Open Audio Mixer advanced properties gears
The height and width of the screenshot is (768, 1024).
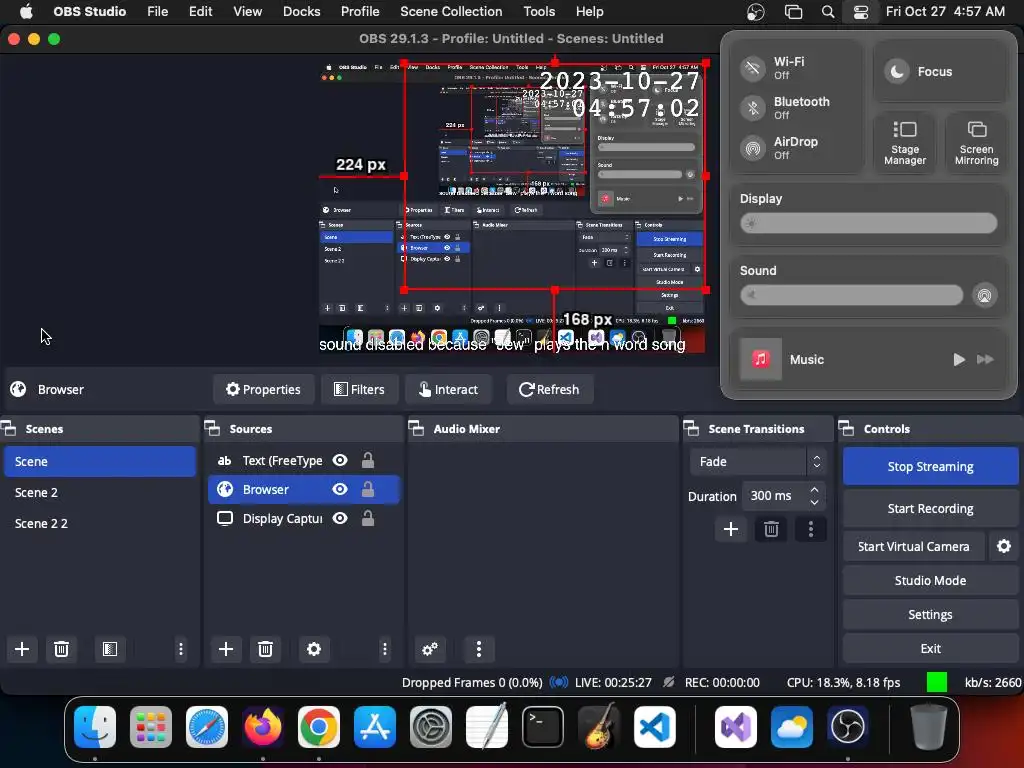click(430, 649)
